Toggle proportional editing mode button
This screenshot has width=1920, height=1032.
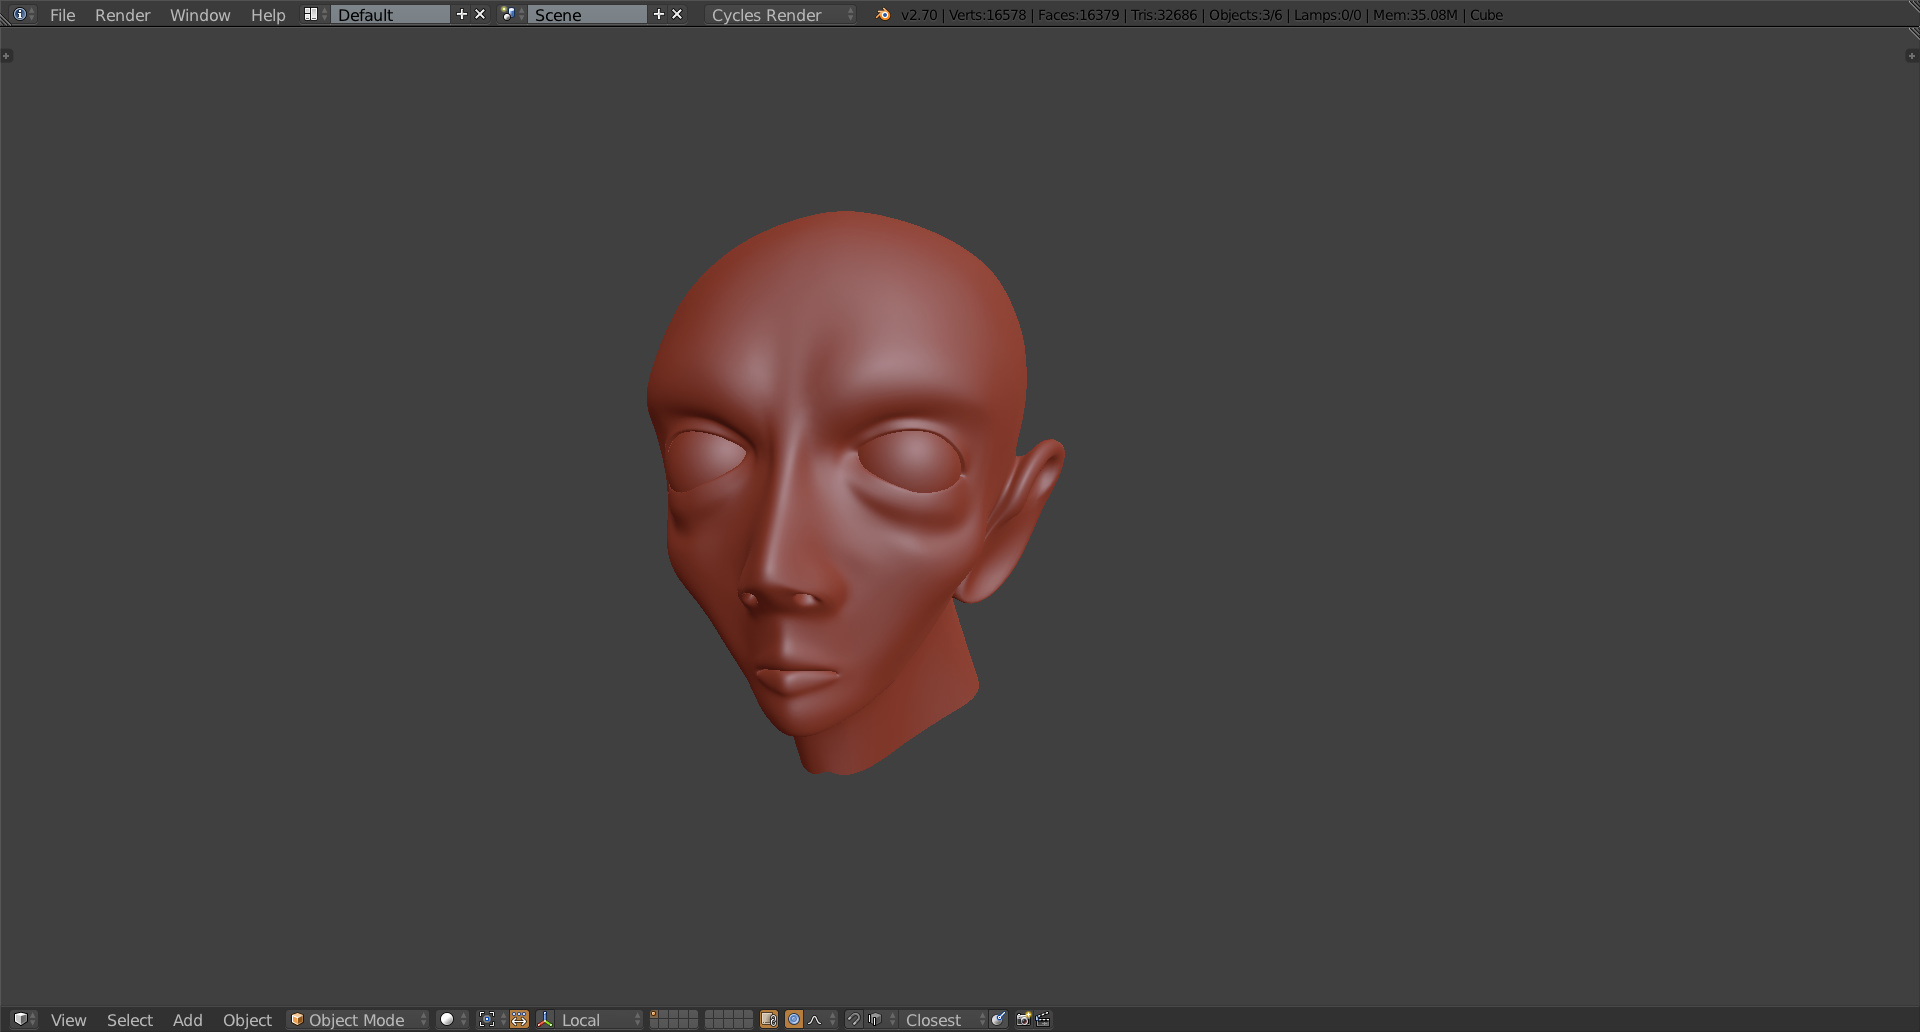click(794, 1019)
